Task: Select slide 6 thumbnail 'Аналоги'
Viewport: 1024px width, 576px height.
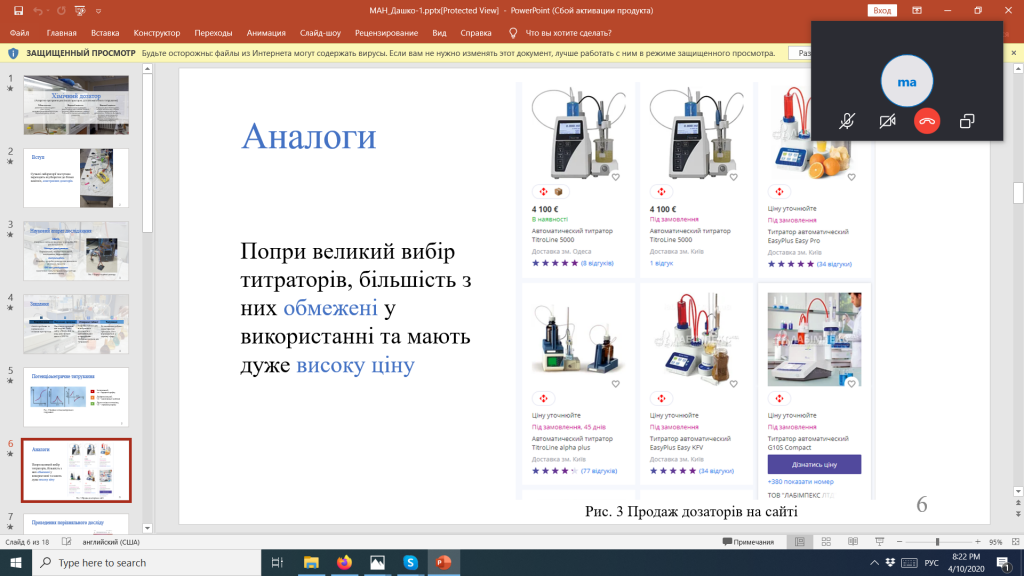Action: 76,470
